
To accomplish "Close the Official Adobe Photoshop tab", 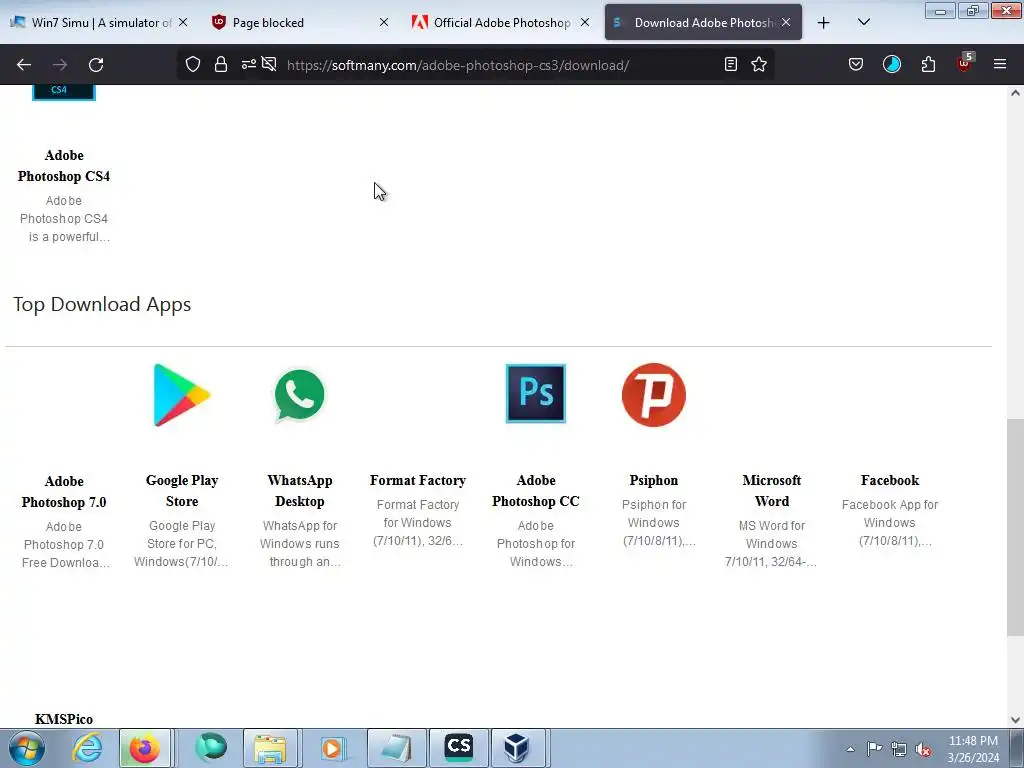I will pyautogui.click(x=585, y=23).
